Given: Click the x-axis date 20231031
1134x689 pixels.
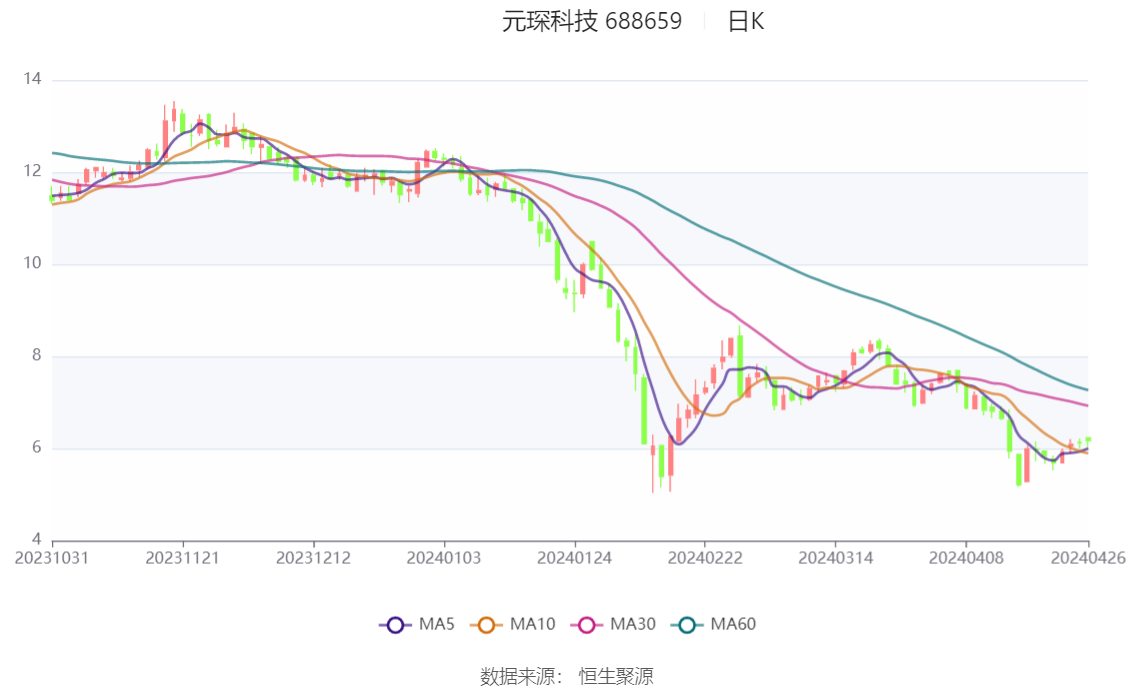Looking at the screenshot, I should click(52, 558).
